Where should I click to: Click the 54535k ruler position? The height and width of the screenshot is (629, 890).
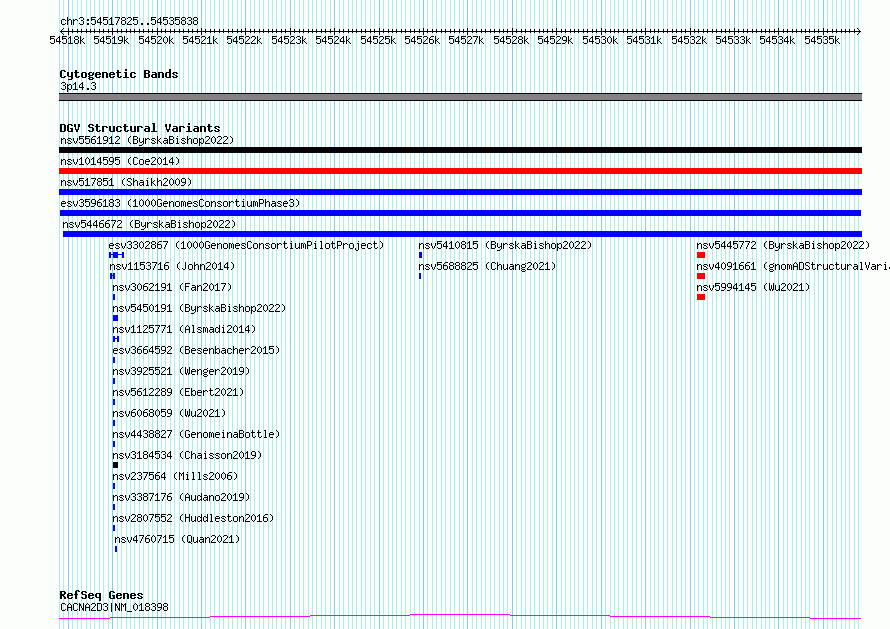[x=822, y=40]
